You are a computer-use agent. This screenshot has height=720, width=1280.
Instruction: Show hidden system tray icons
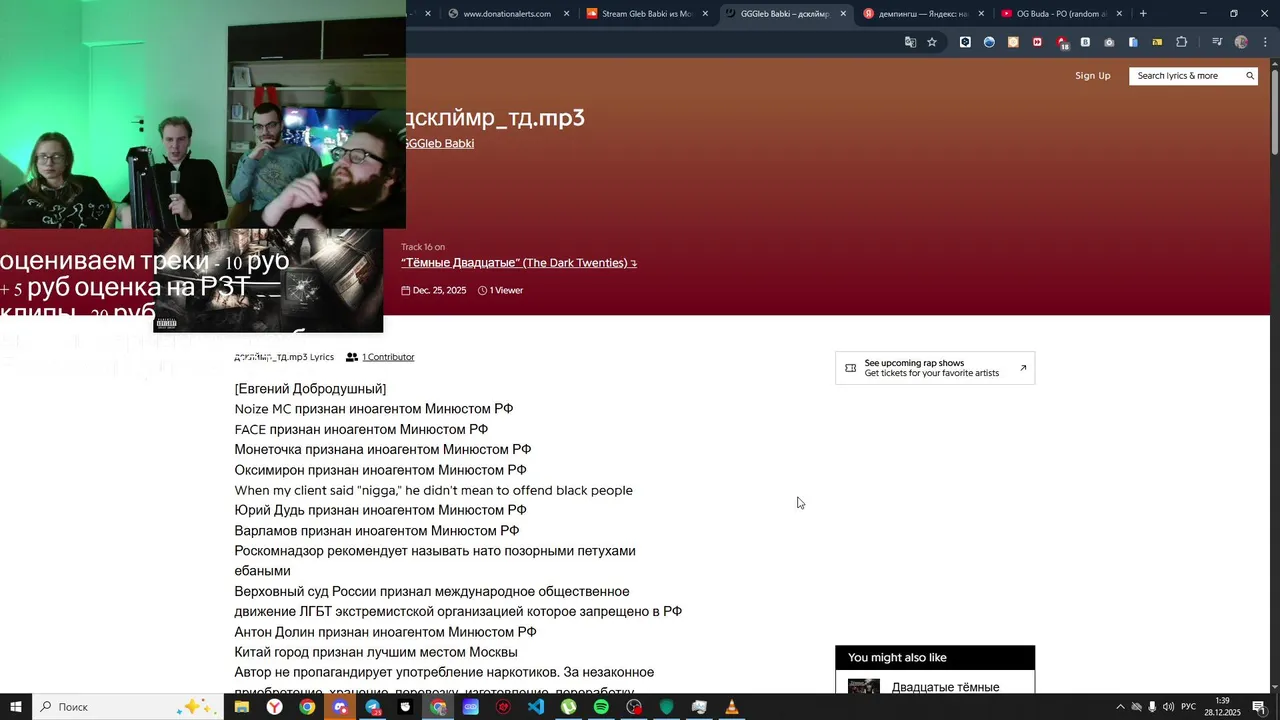coord(1120,707)
